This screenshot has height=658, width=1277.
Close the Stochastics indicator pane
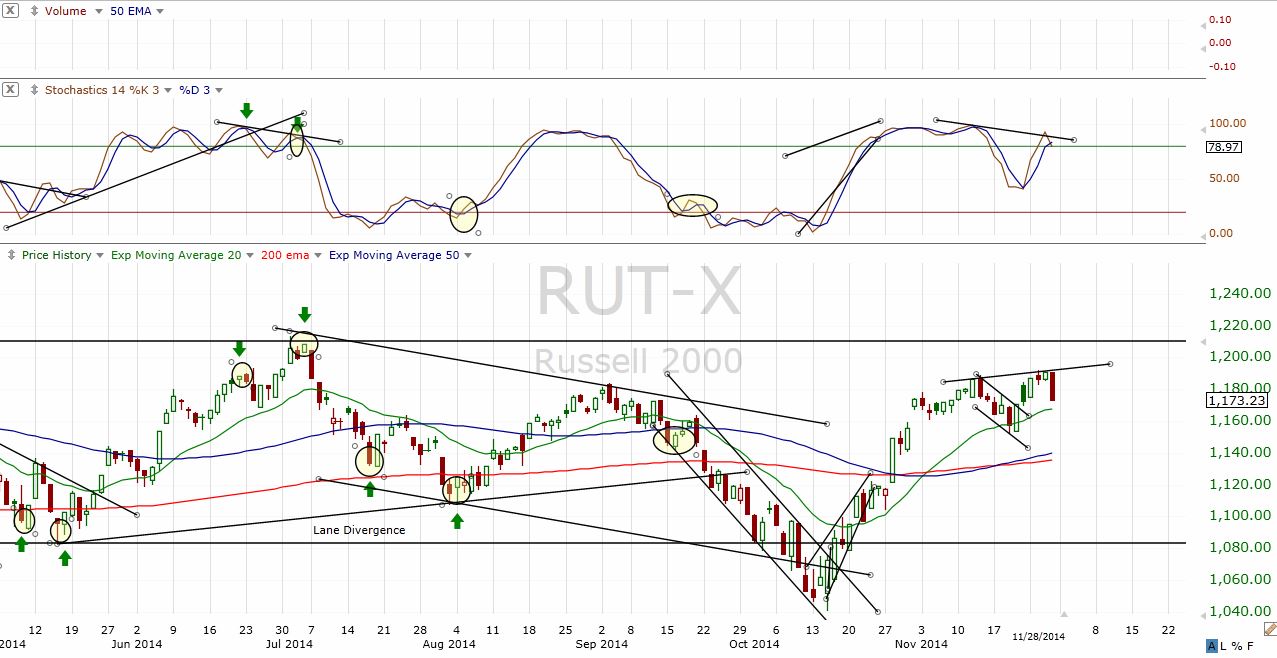[x=10, y=90]
